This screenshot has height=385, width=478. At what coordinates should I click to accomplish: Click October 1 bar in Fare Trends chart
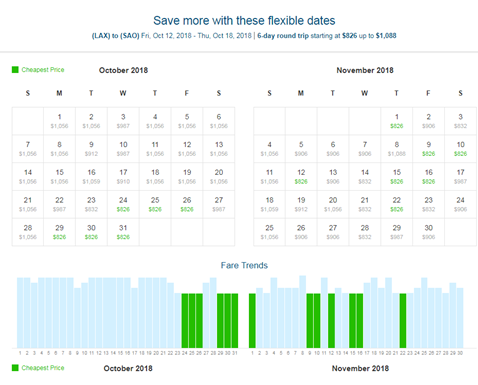click(20, 313)
